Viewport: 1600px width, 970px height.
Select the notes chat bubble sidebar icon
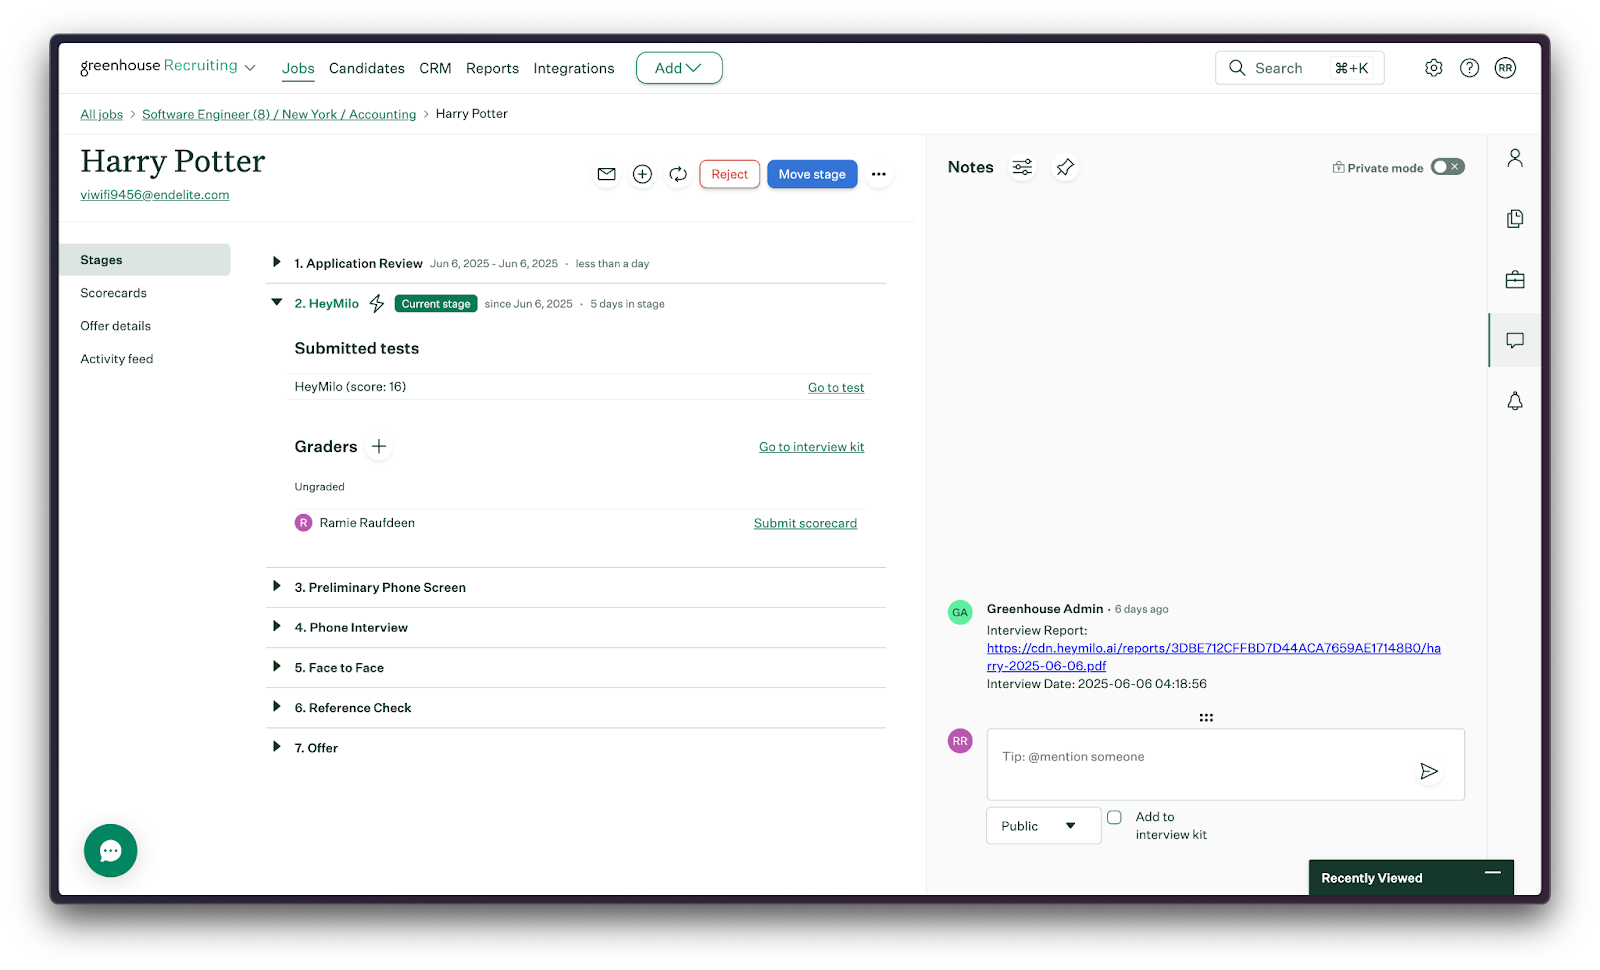click(x=1515, y=340)
